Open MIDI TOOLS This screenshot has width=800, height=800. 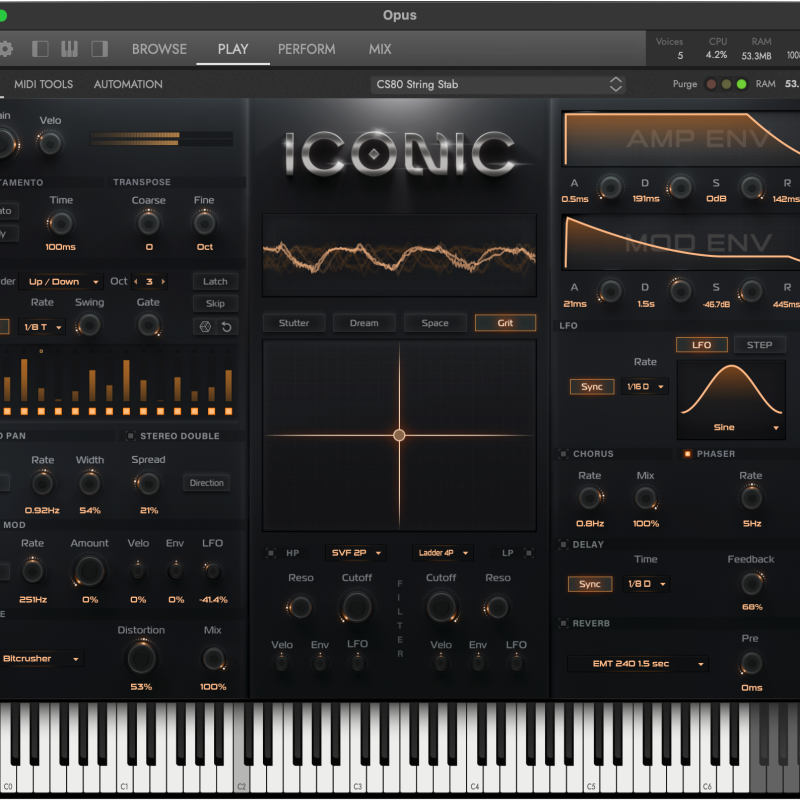tap(43, 84)
